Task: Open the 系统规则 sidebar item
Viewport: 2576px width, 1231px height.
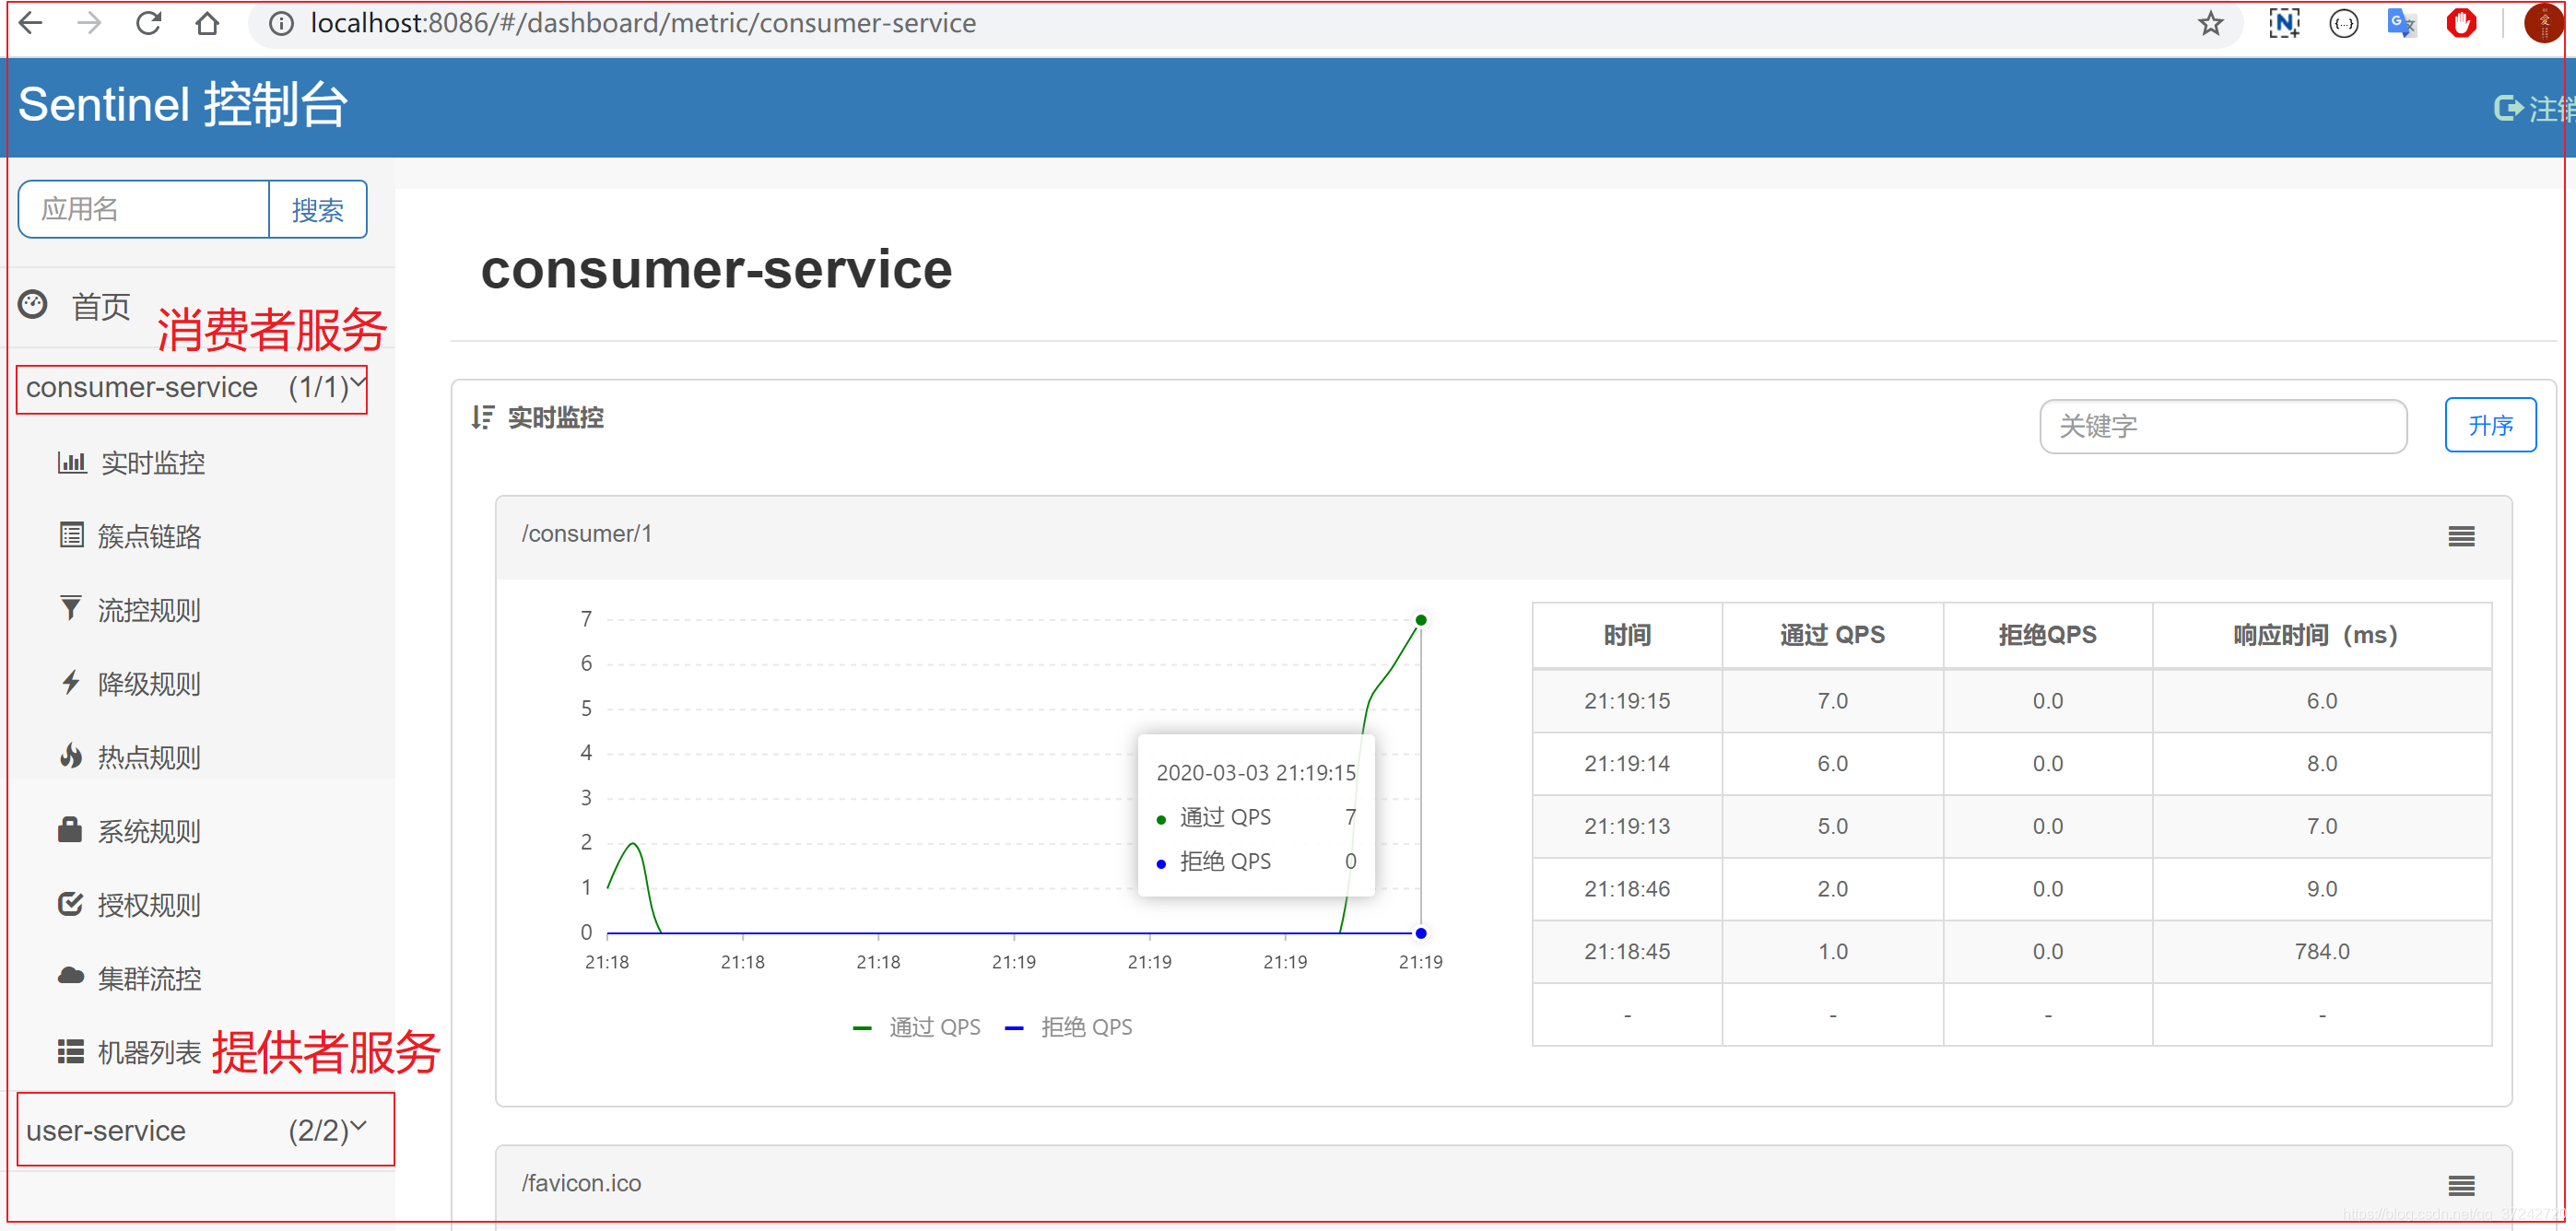Action: 149,831
